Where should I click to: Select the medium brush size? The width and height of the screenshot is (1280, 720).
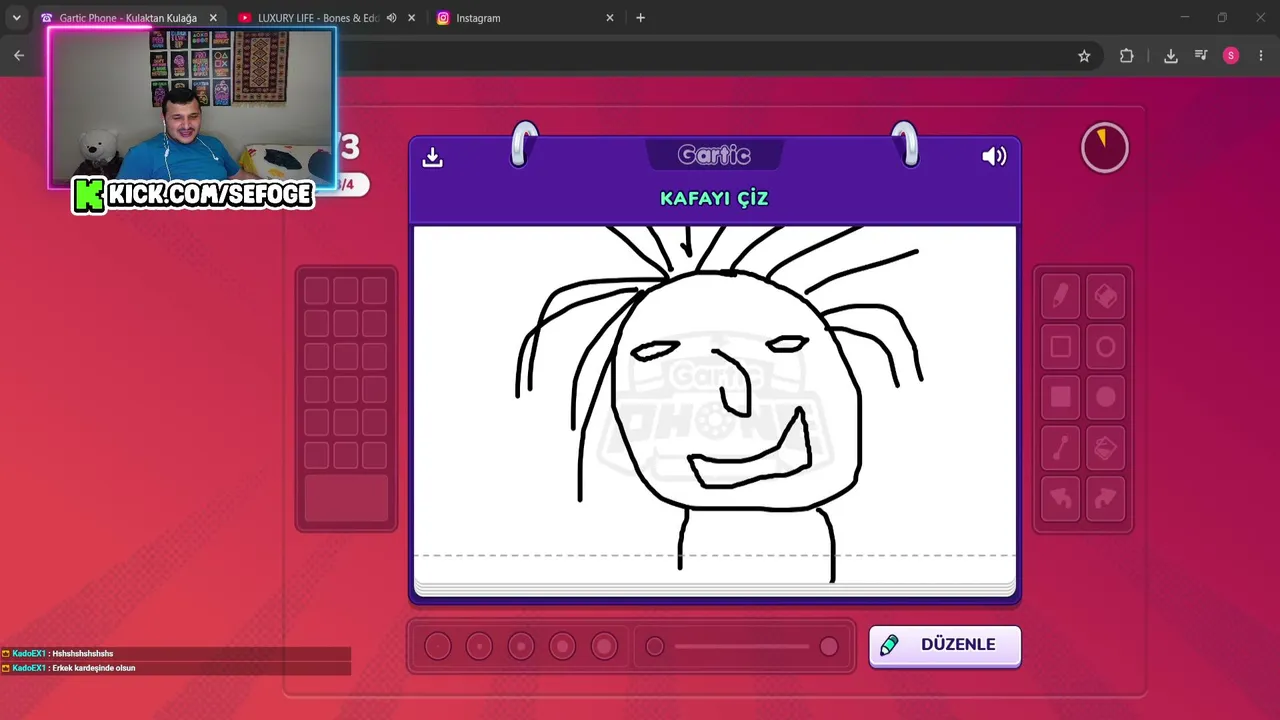(521, 647)
